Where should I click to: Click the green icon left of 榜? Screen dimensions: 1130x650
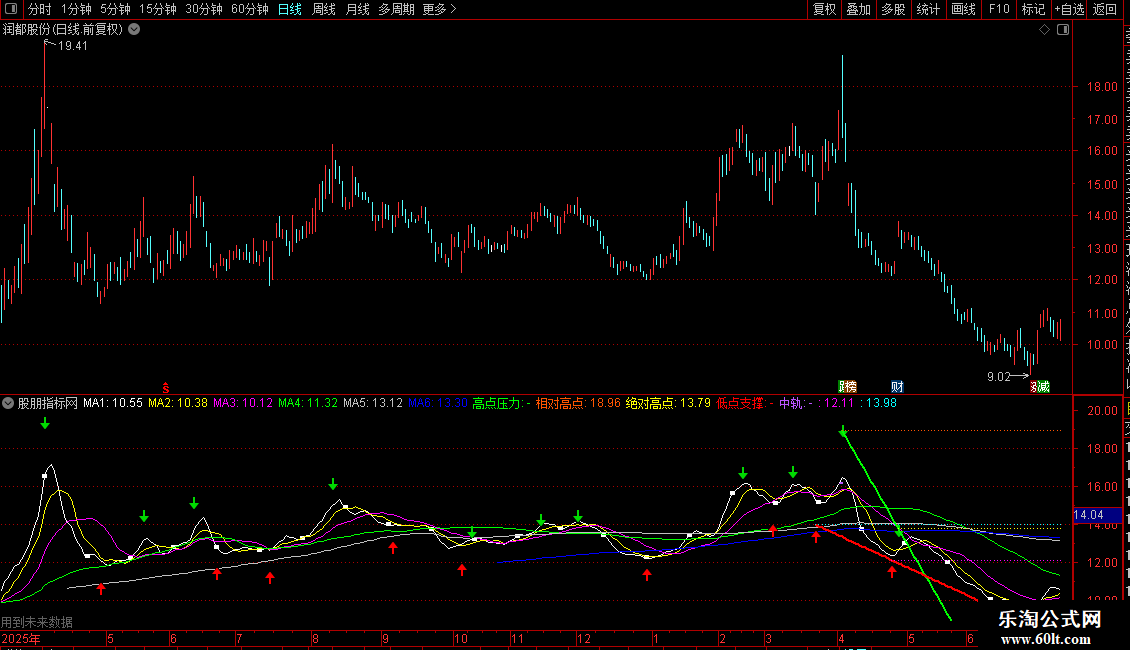click(x=842, y=387)
